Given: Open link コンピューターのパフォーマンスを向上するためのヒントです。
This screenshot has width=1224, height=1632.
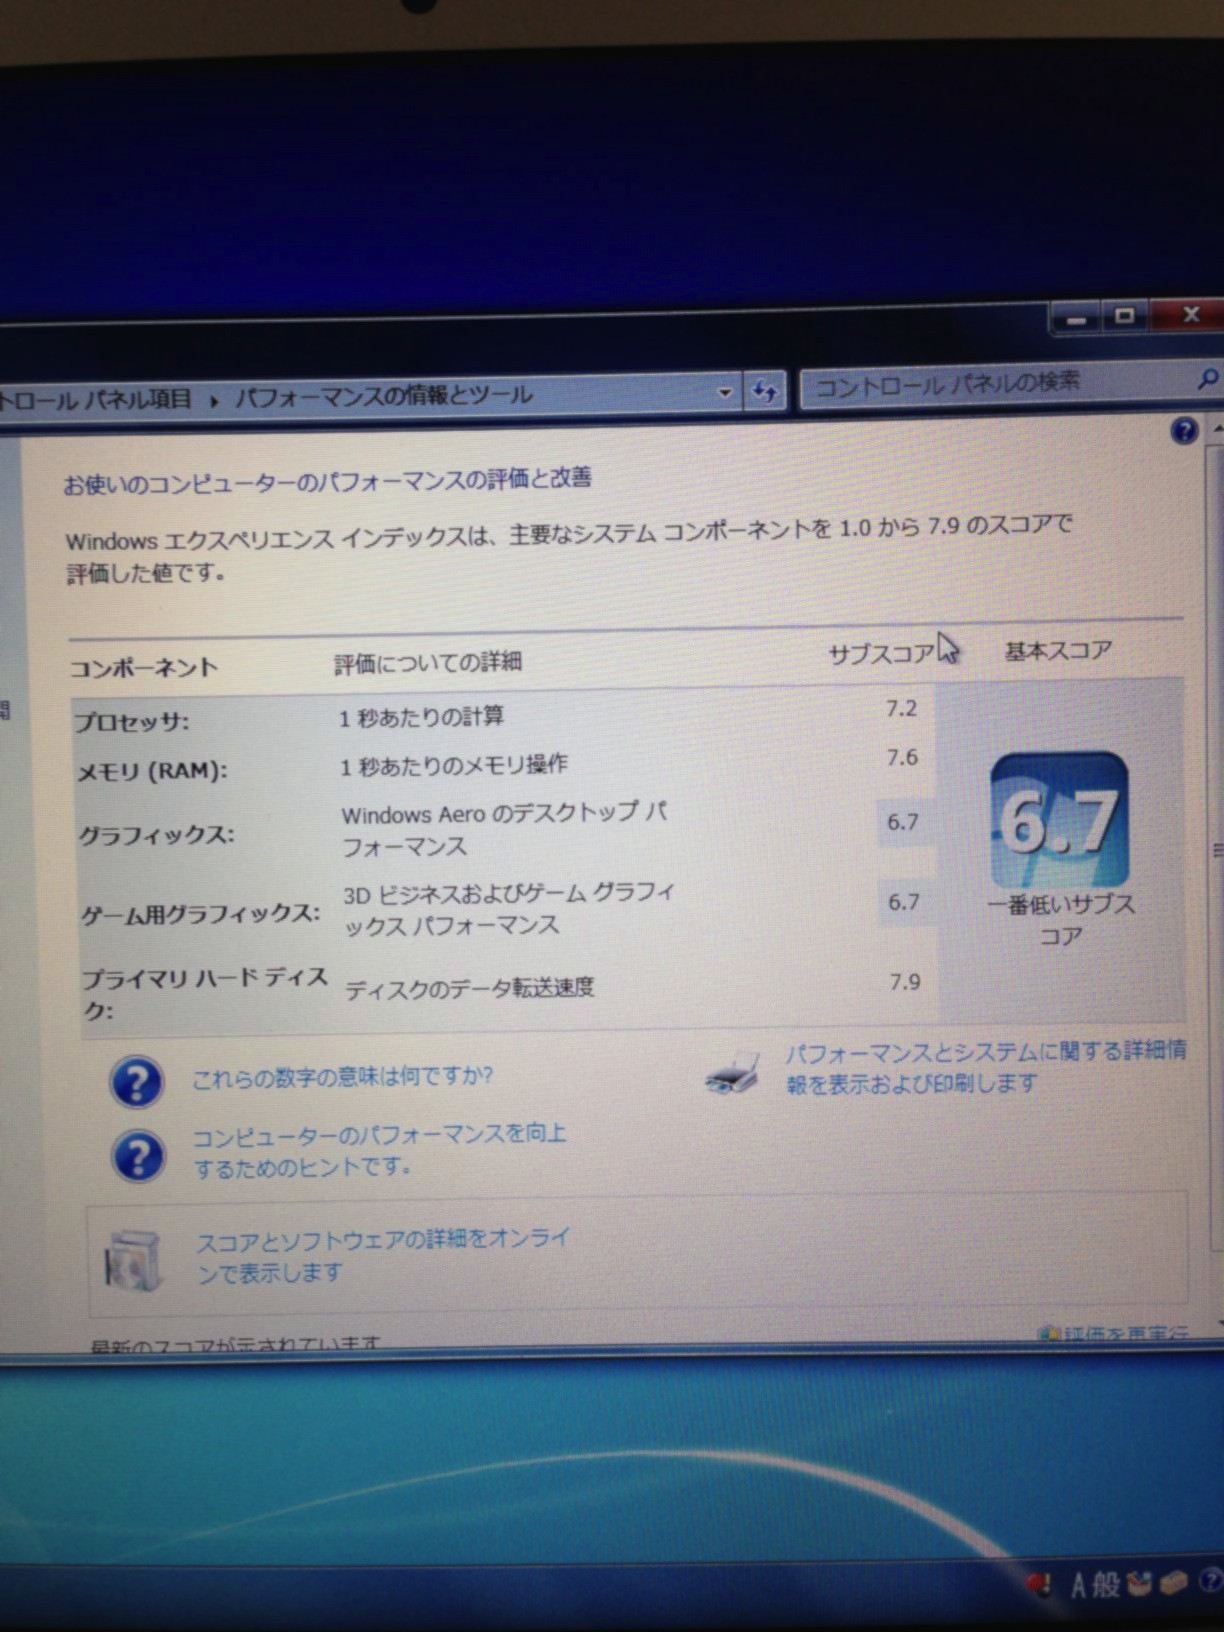Looking at the screenshot, I should 379,1150.
